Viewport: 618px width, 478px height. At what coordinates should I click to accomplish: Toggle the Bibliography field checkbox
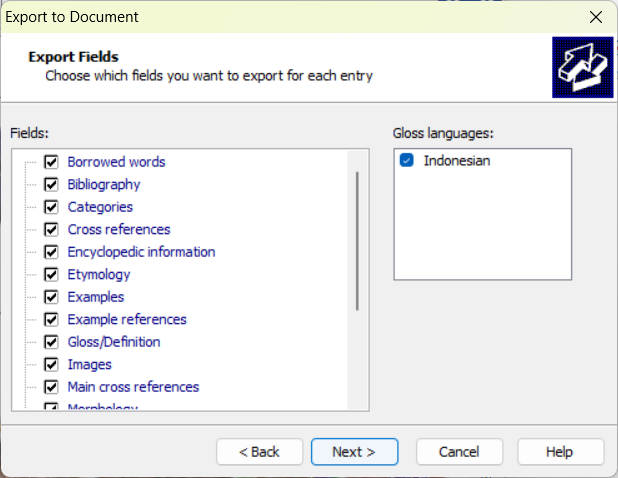[52, 184]
